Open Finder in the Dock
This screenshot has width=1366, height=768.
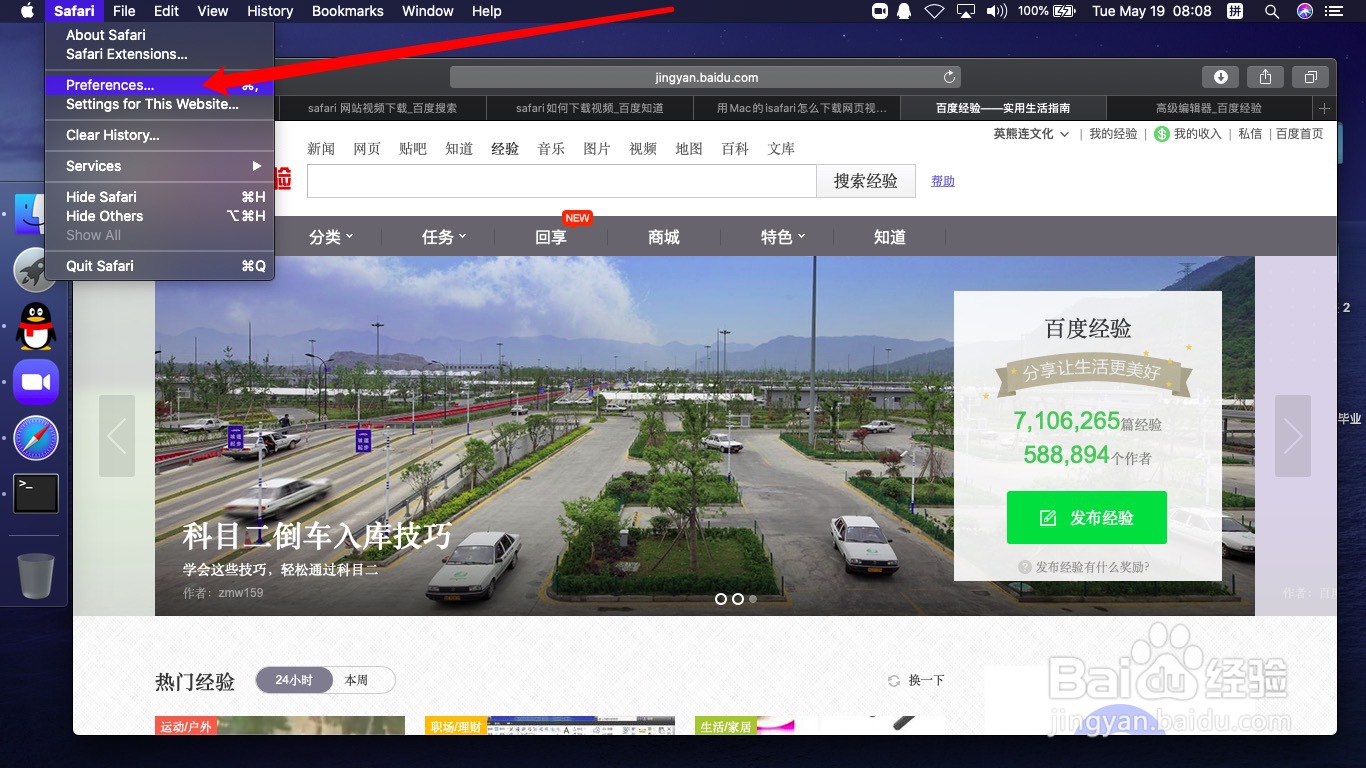35,214
